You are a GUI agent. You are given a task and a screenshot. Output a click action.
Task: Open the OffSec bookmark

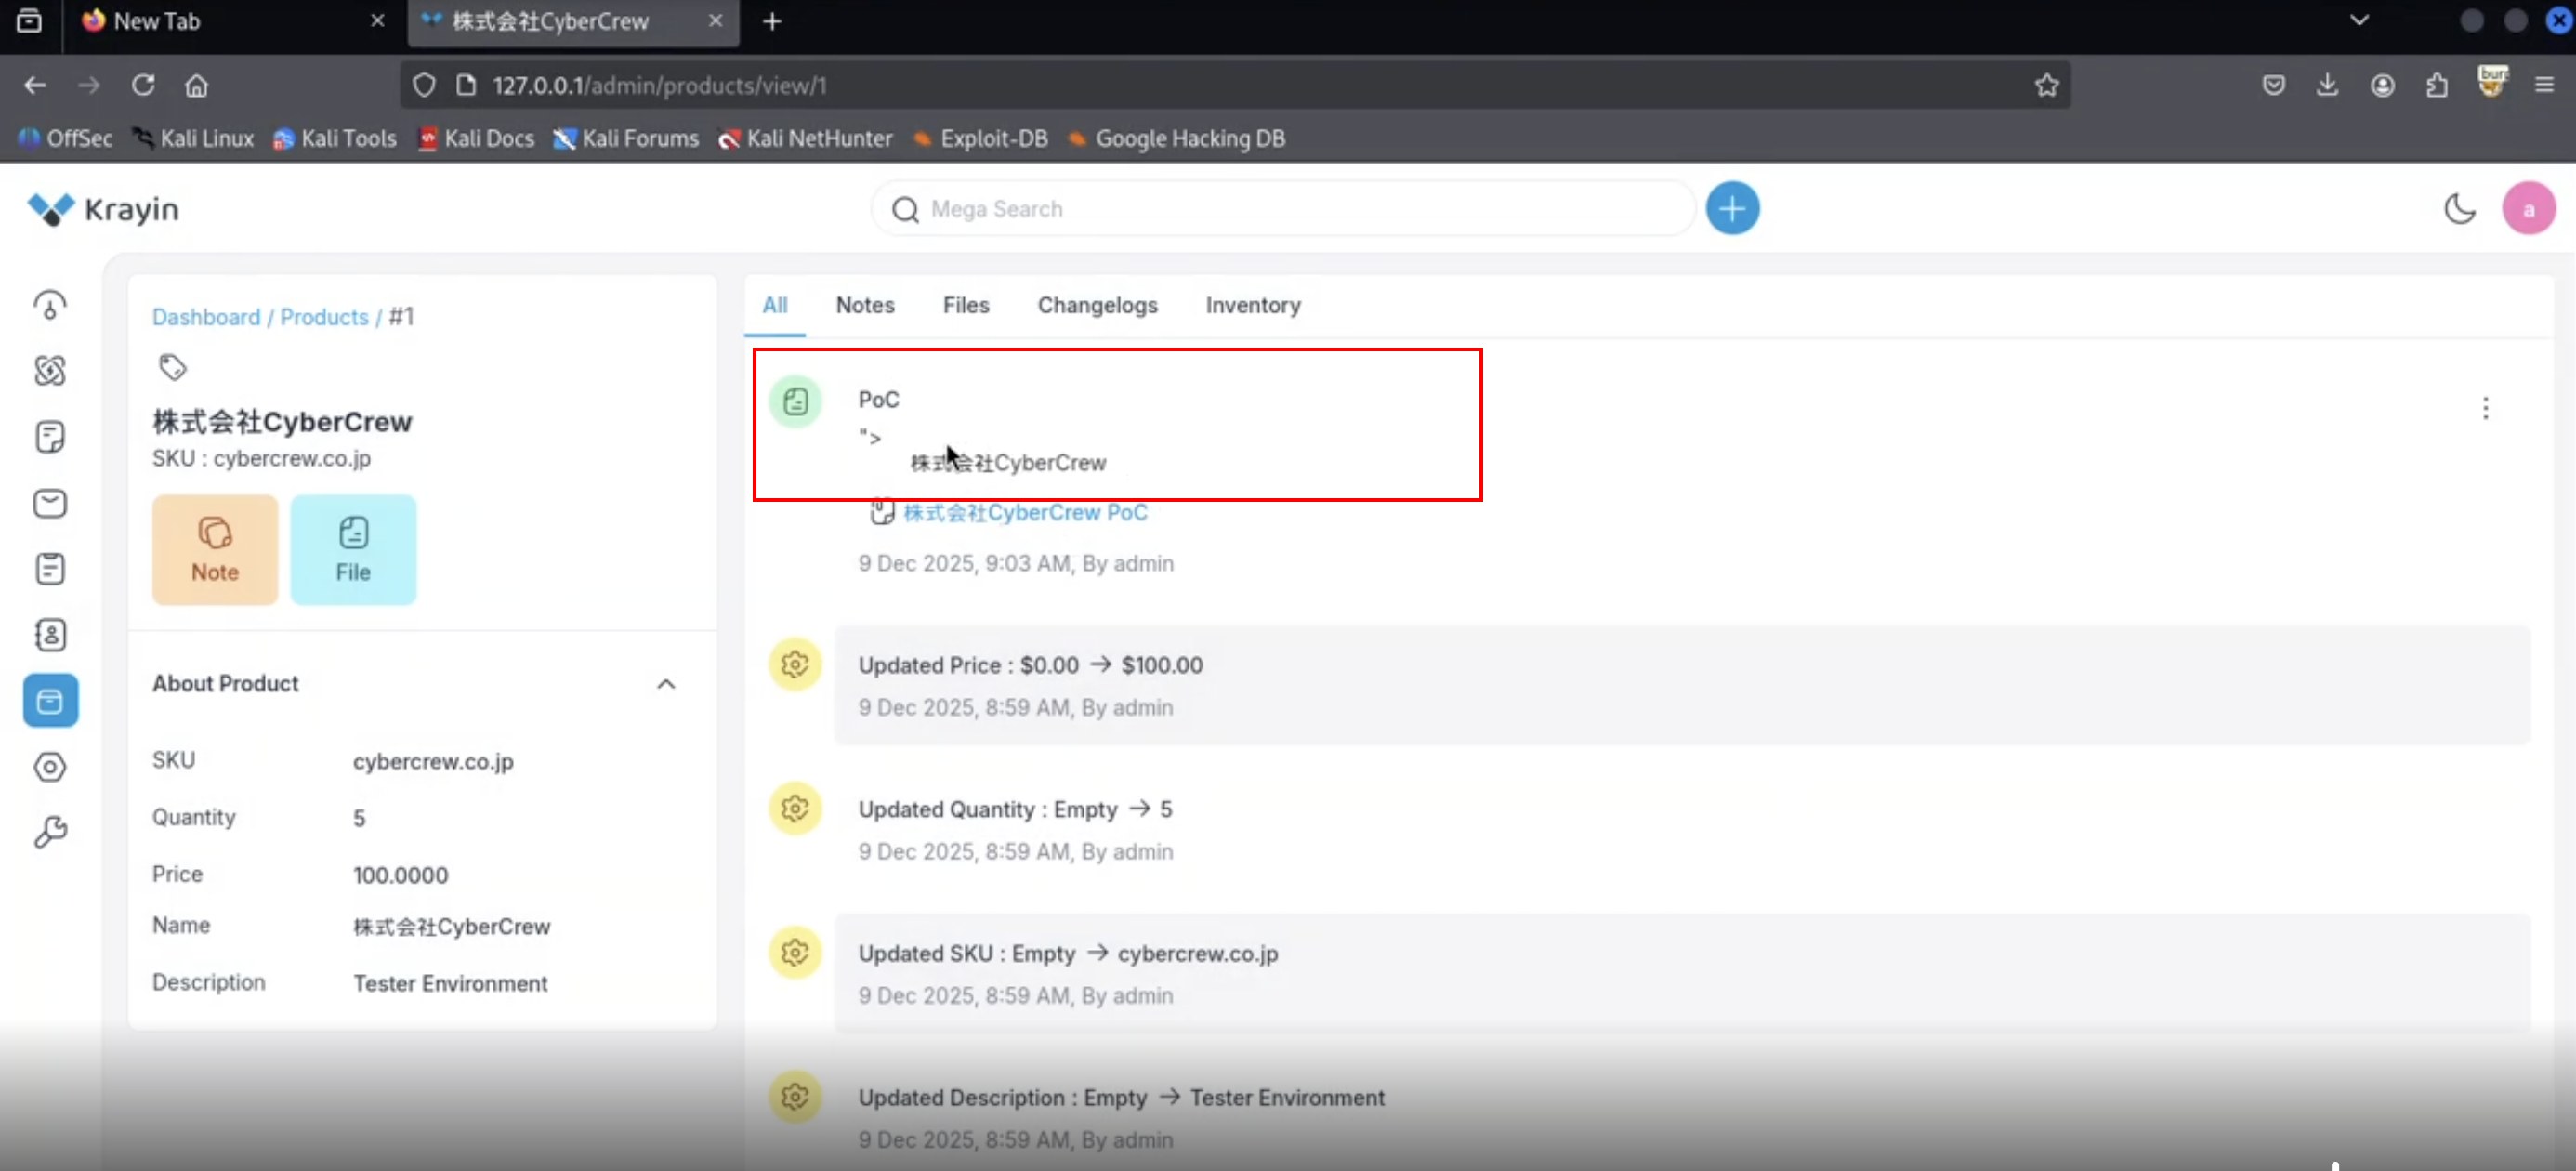66,139
